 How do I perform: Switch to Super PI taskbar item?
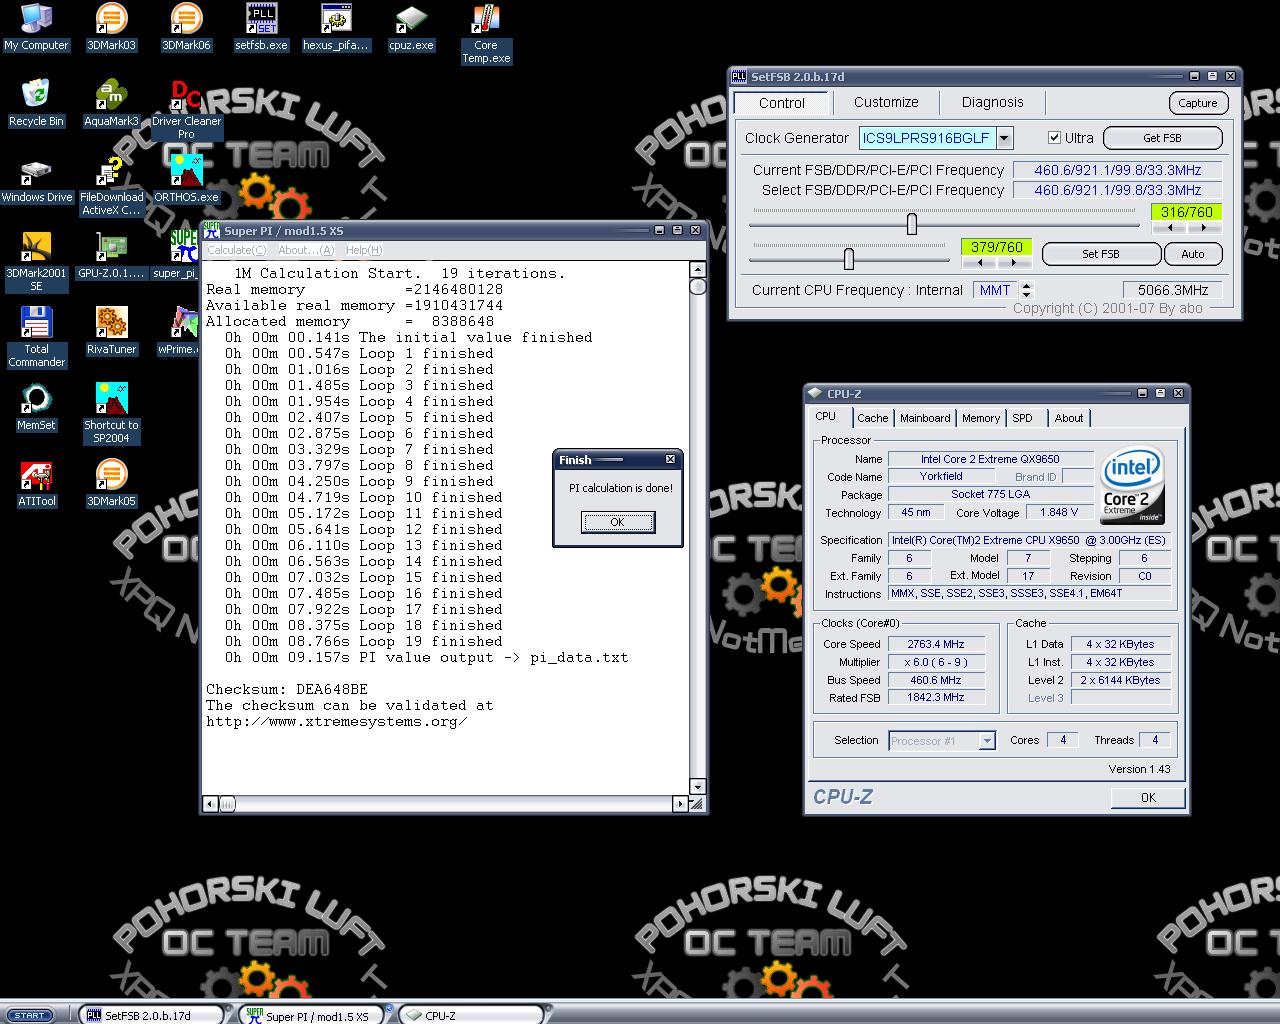click(310, 1015)
